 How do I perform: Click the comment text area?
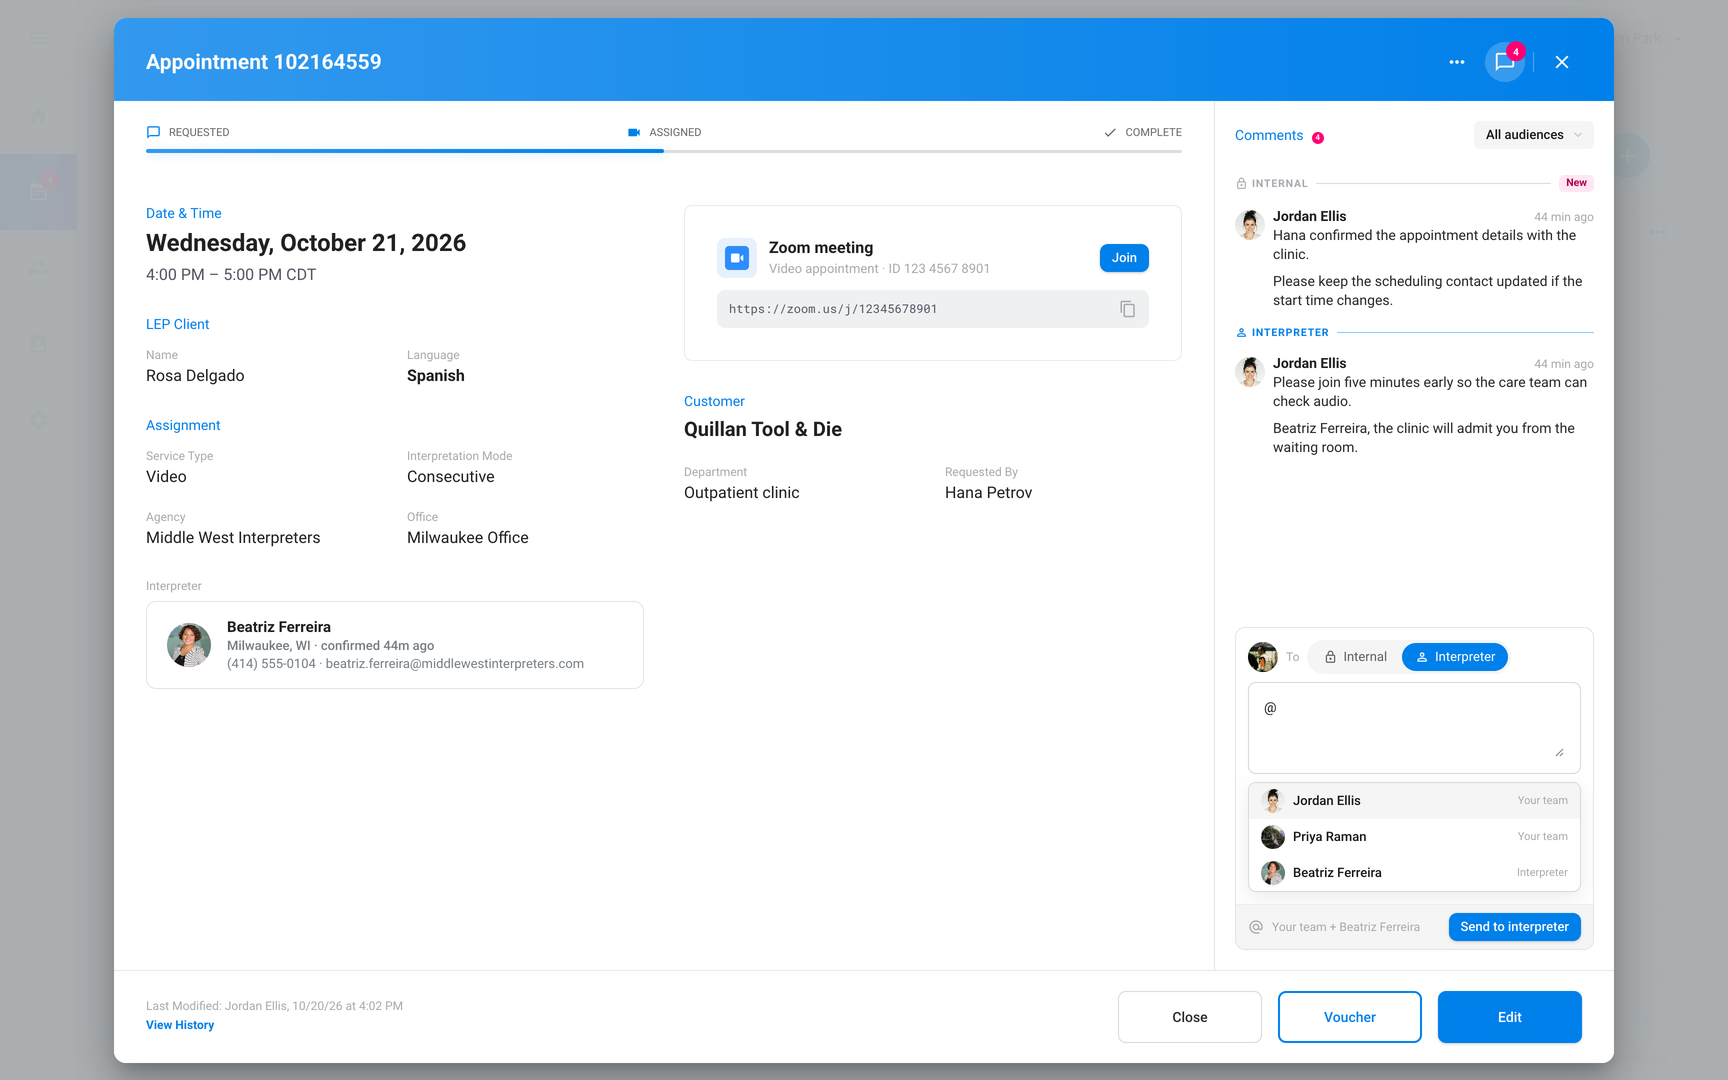(1414, 728)
